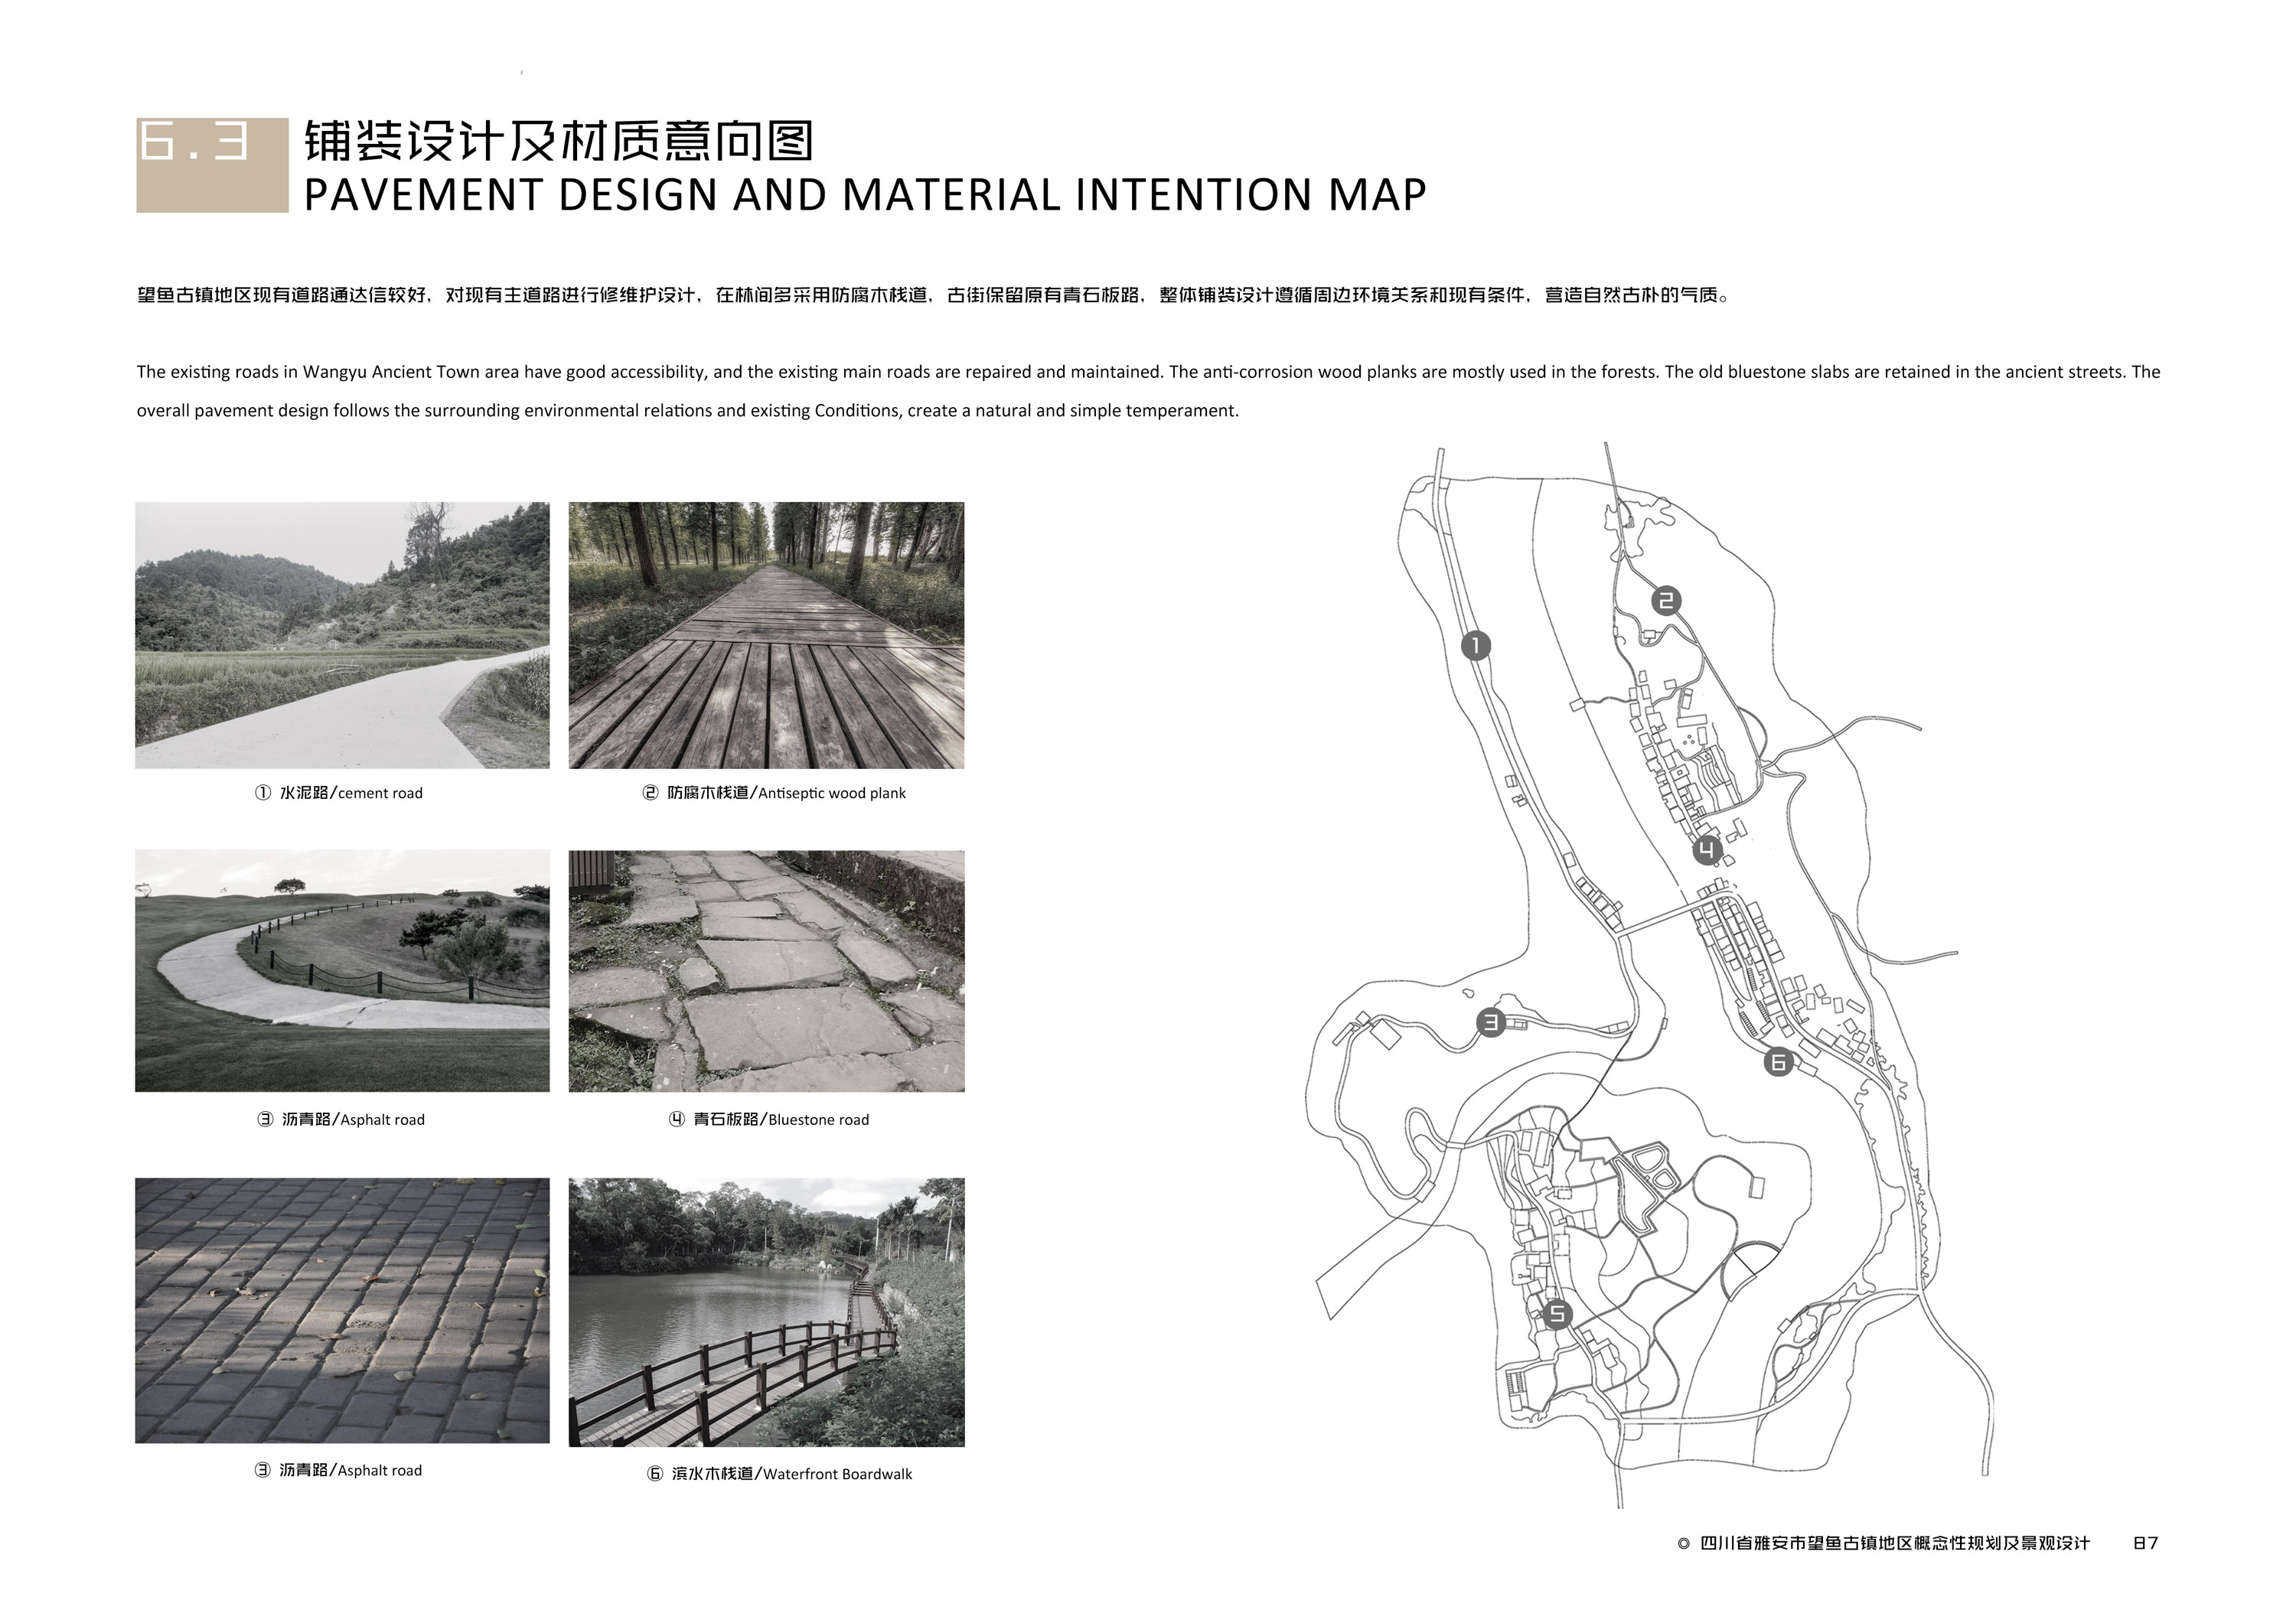Open the cement road photo with green hills
2296x1623 pixels.
pos(342,635)
